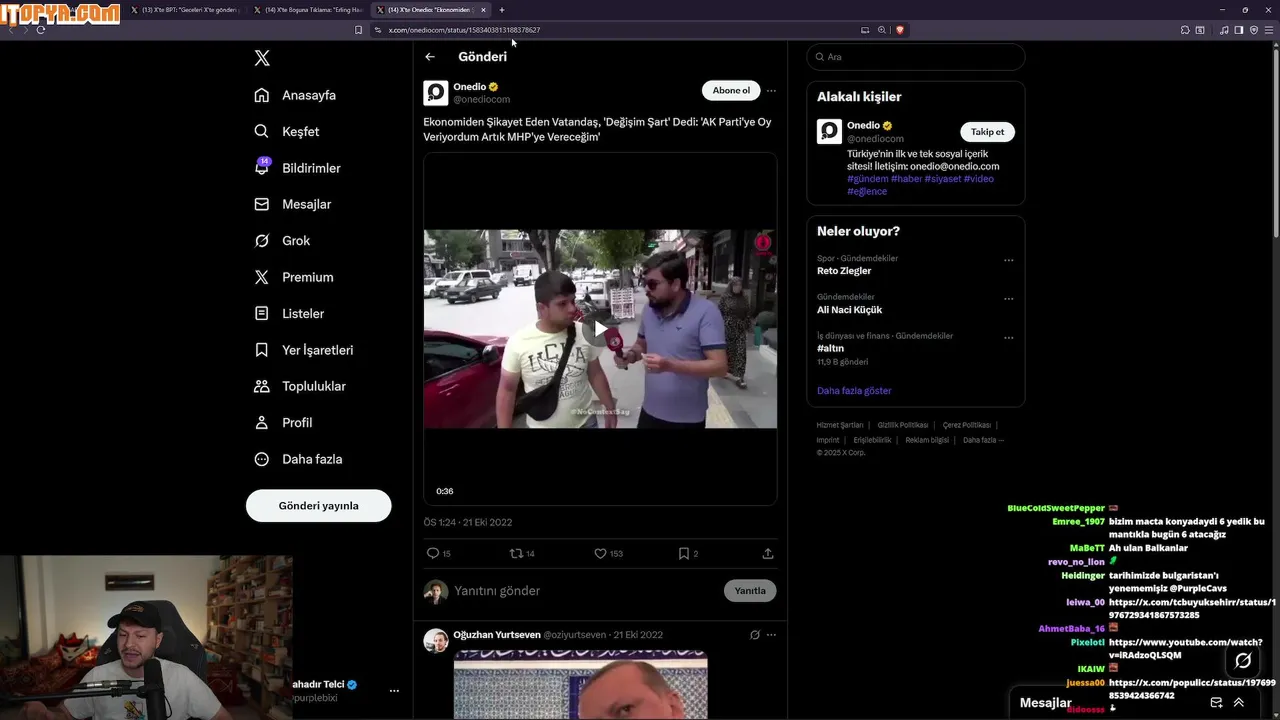Open a new browser tab
The height and width of the screenshot is (720, 1280).
502,10
